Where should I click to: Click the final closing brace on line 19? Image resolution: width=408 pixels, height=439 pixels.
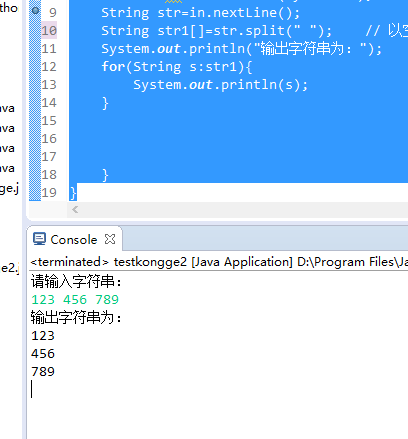[73, 193]
